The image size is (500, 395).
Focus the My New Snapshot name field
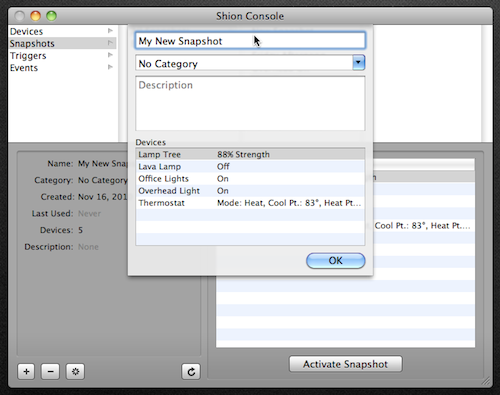point(250,41)
